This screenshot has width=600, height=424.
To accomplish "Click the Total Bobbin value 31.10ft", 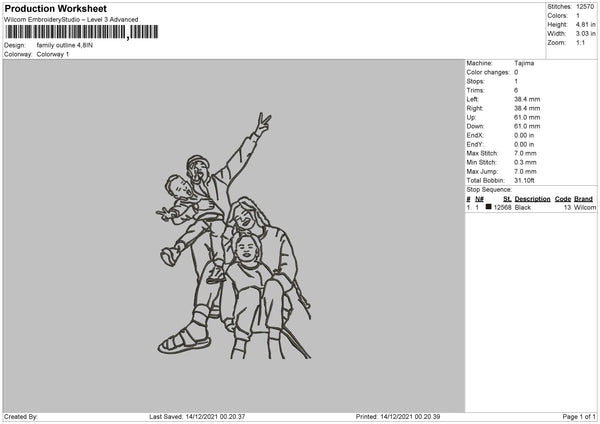I will pos(524,180).
